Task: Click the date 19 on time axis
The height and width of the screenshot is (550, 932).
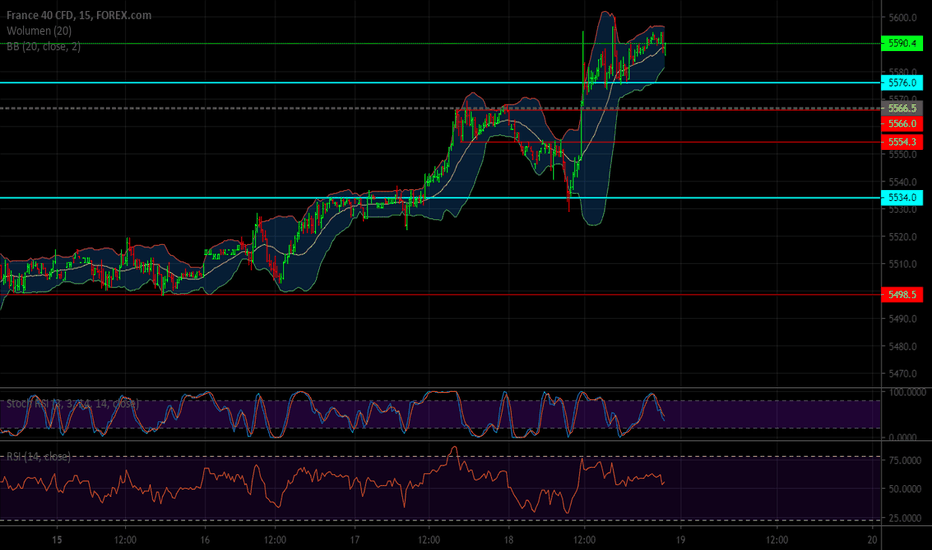Action: (x=680, y=540)
